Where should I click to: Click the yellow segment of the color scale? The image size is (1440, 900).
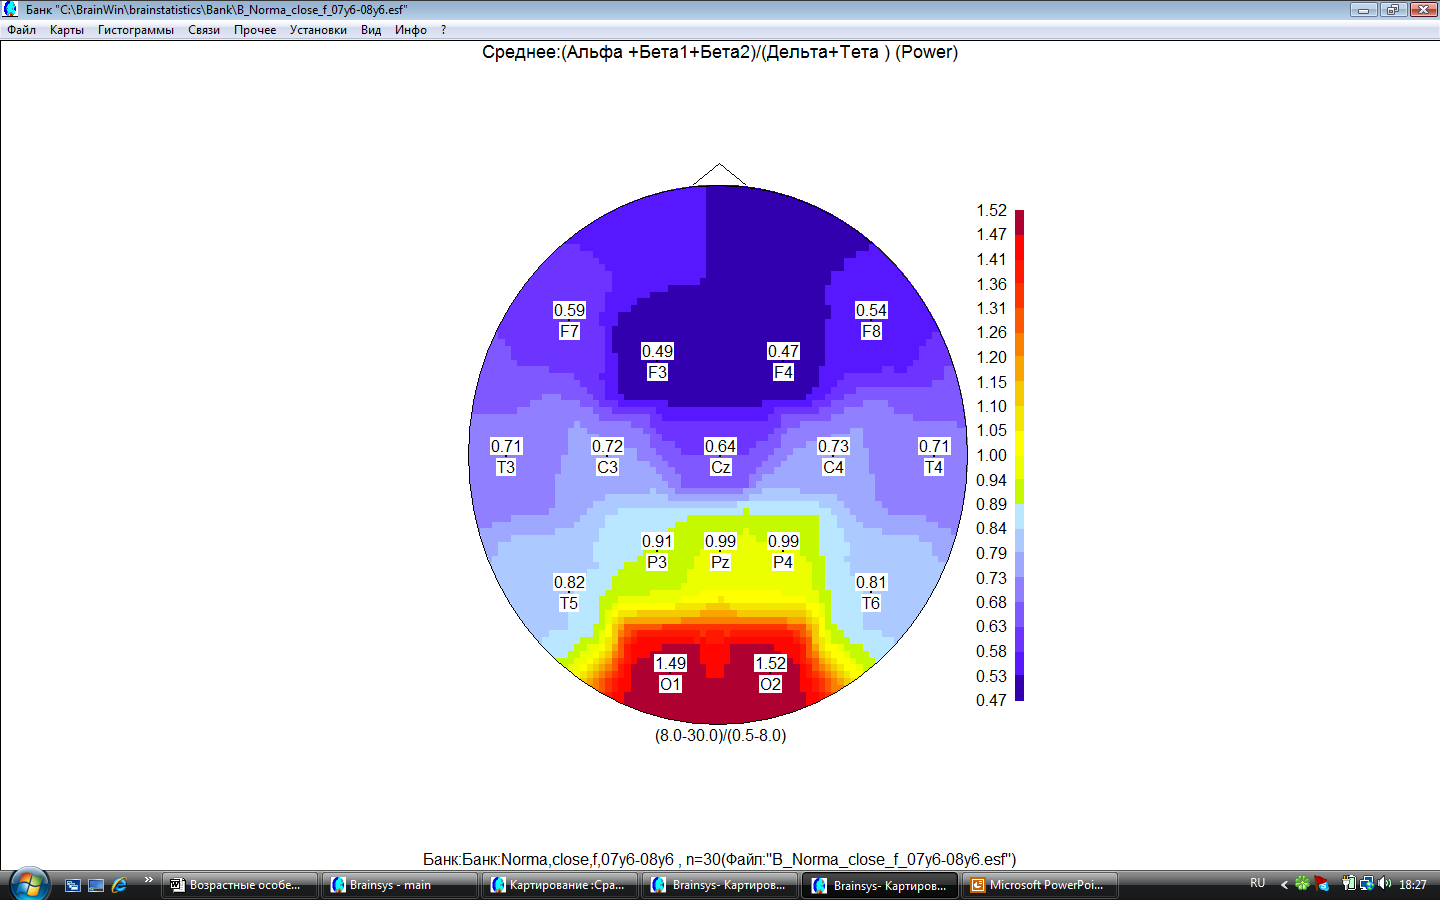[1020, 442]
